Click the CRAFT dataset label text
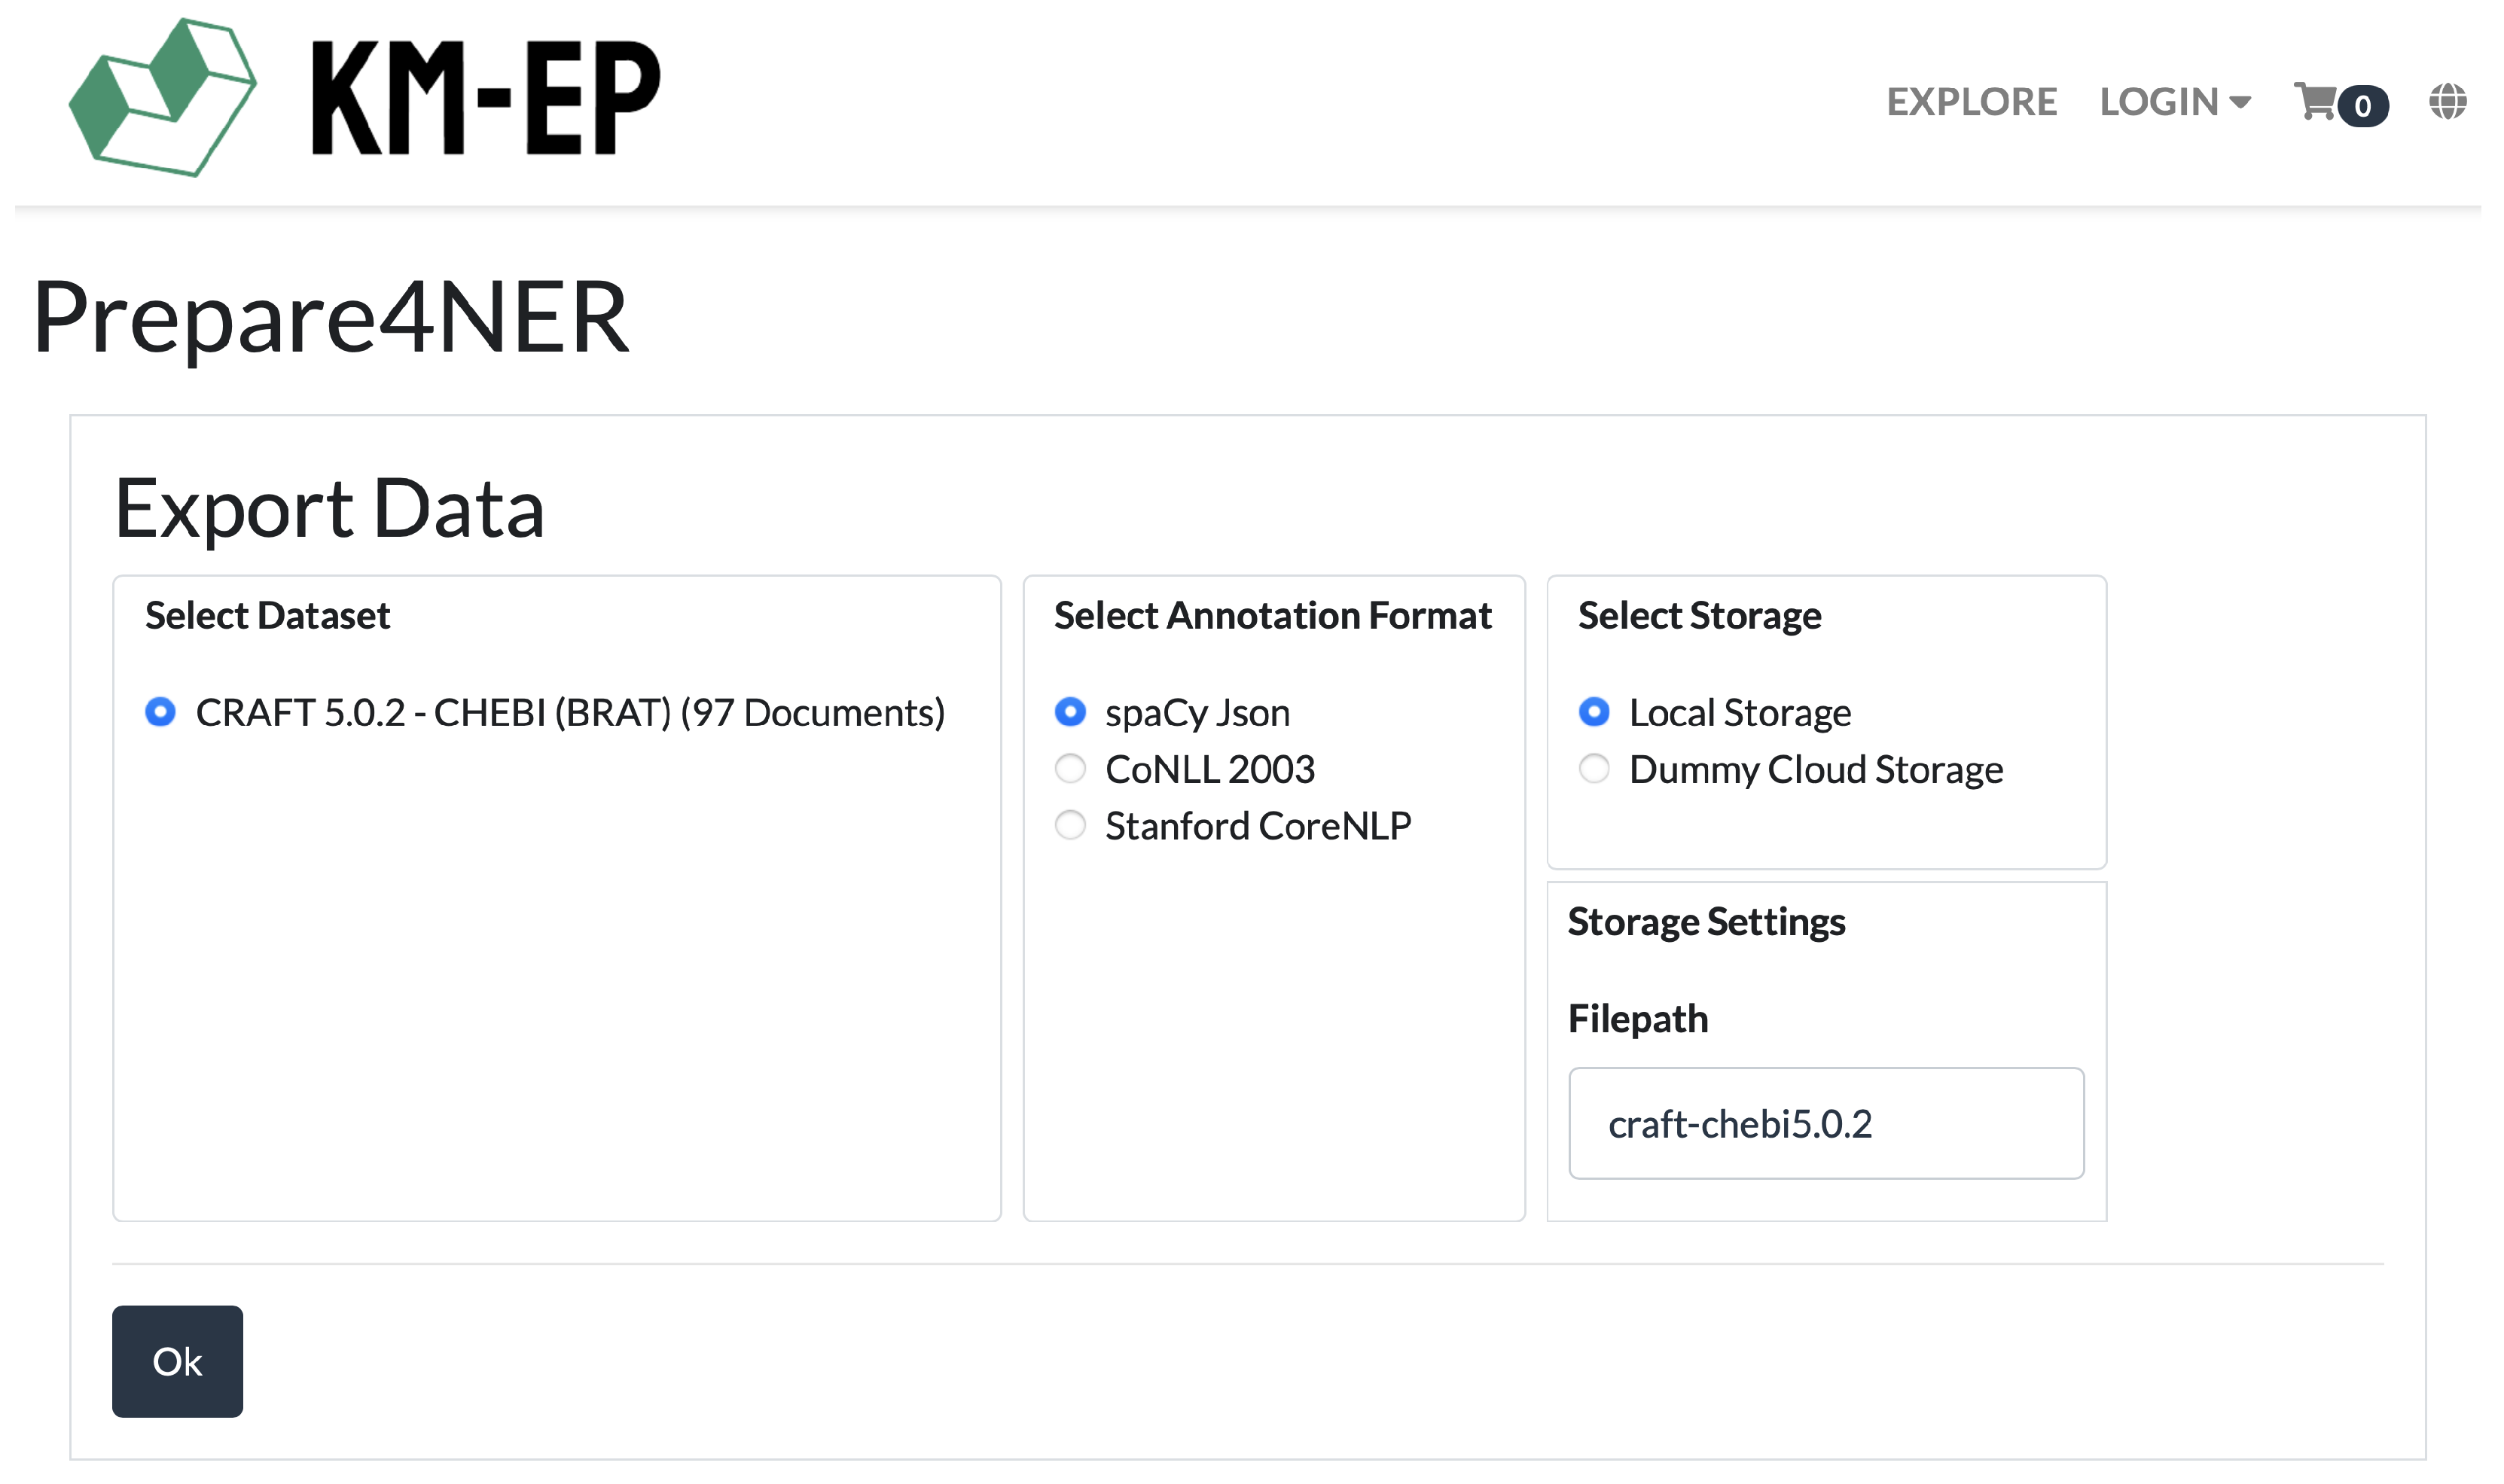 [x=570, y=712]
